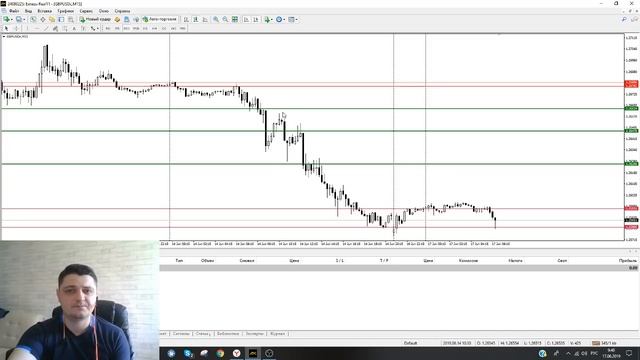Switch to M15 timeframe
640x360 pixels.
(x=127, y=29)
